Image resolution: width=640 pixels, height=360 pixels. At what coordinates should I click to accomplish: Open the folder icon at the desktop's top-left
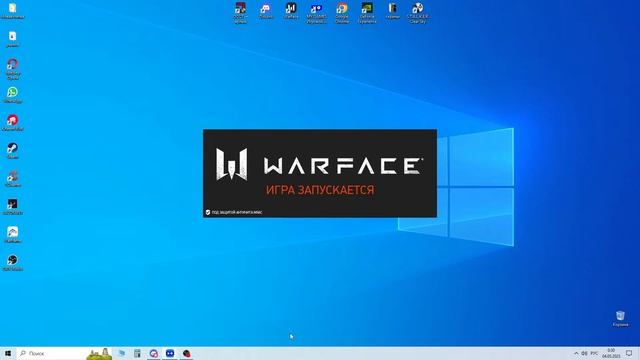[x=13, y=11]
